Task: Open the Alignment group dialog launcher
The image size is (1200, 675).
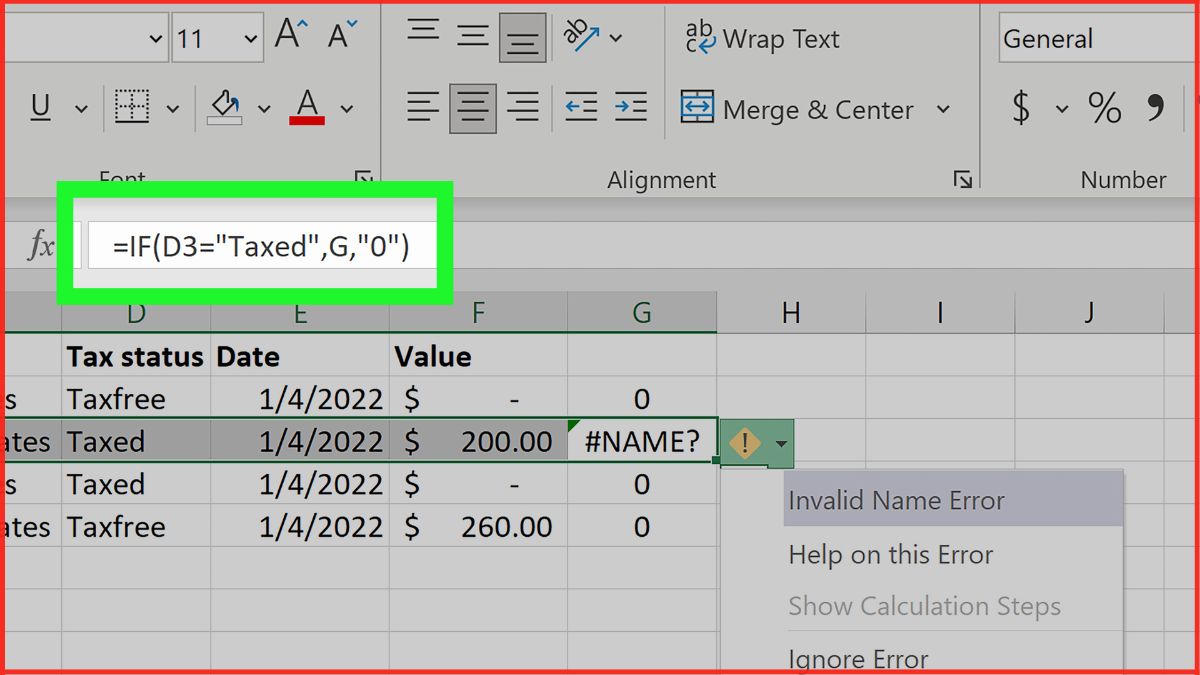Action: pos(963,178)
